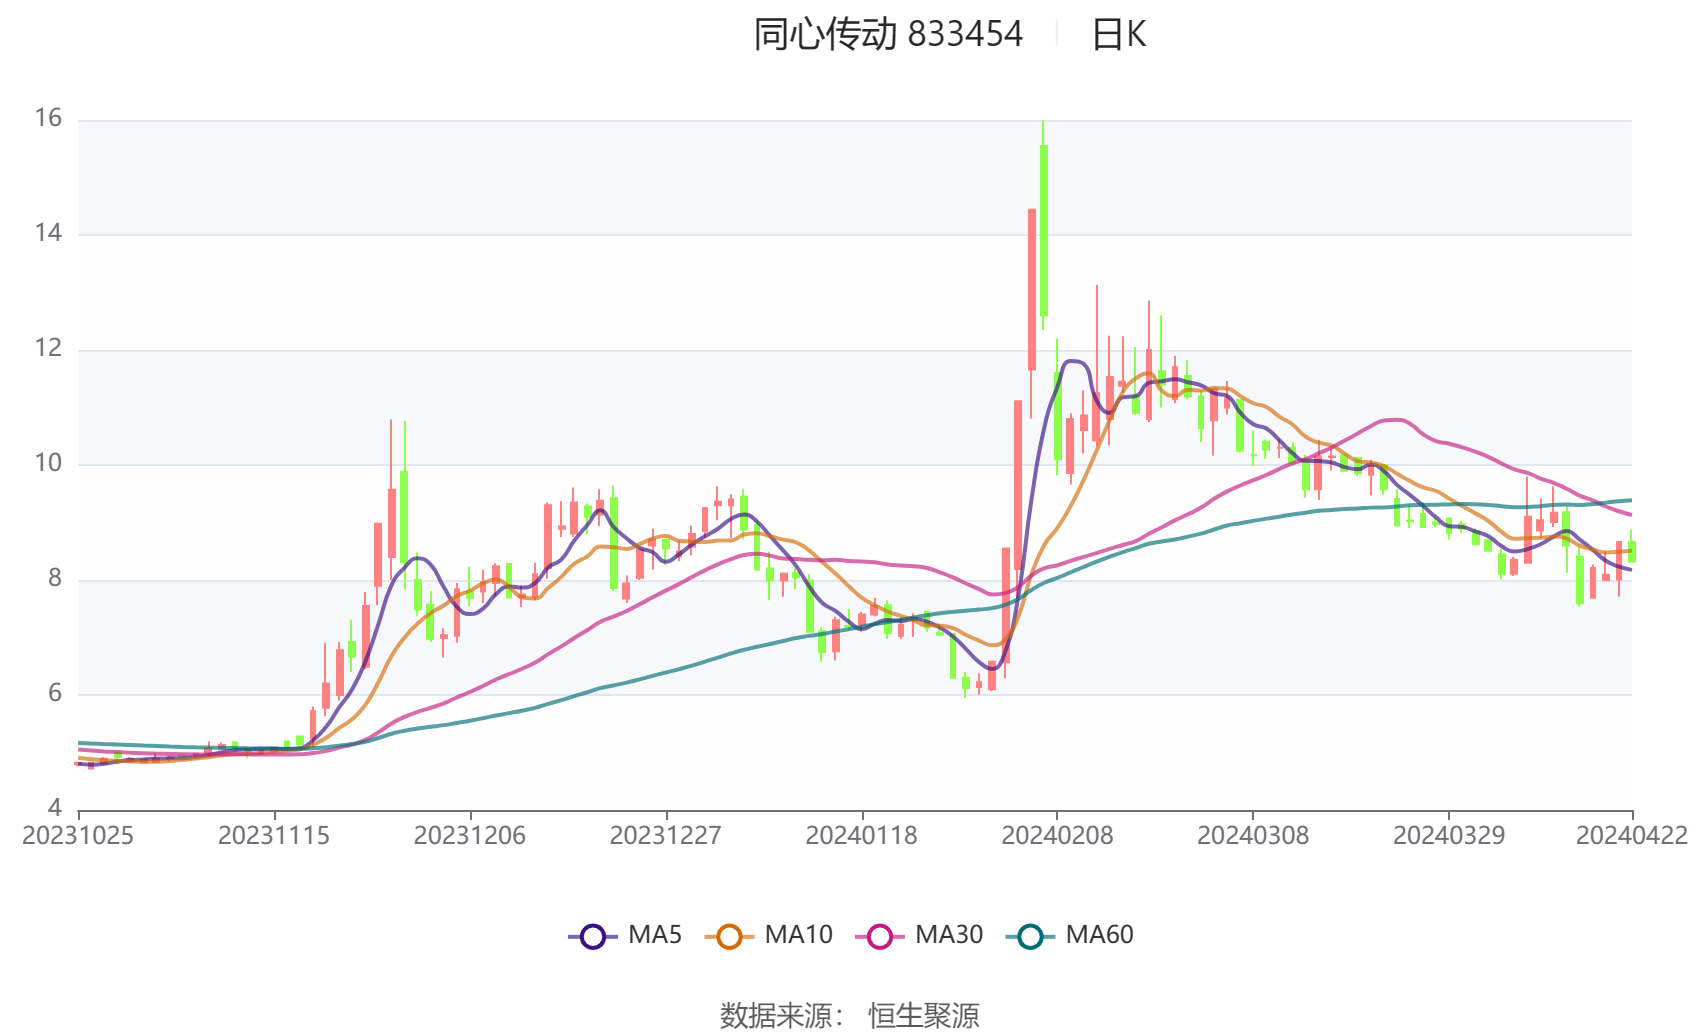
Task: Click the y-axis value 4
Action: click(55, 807)
